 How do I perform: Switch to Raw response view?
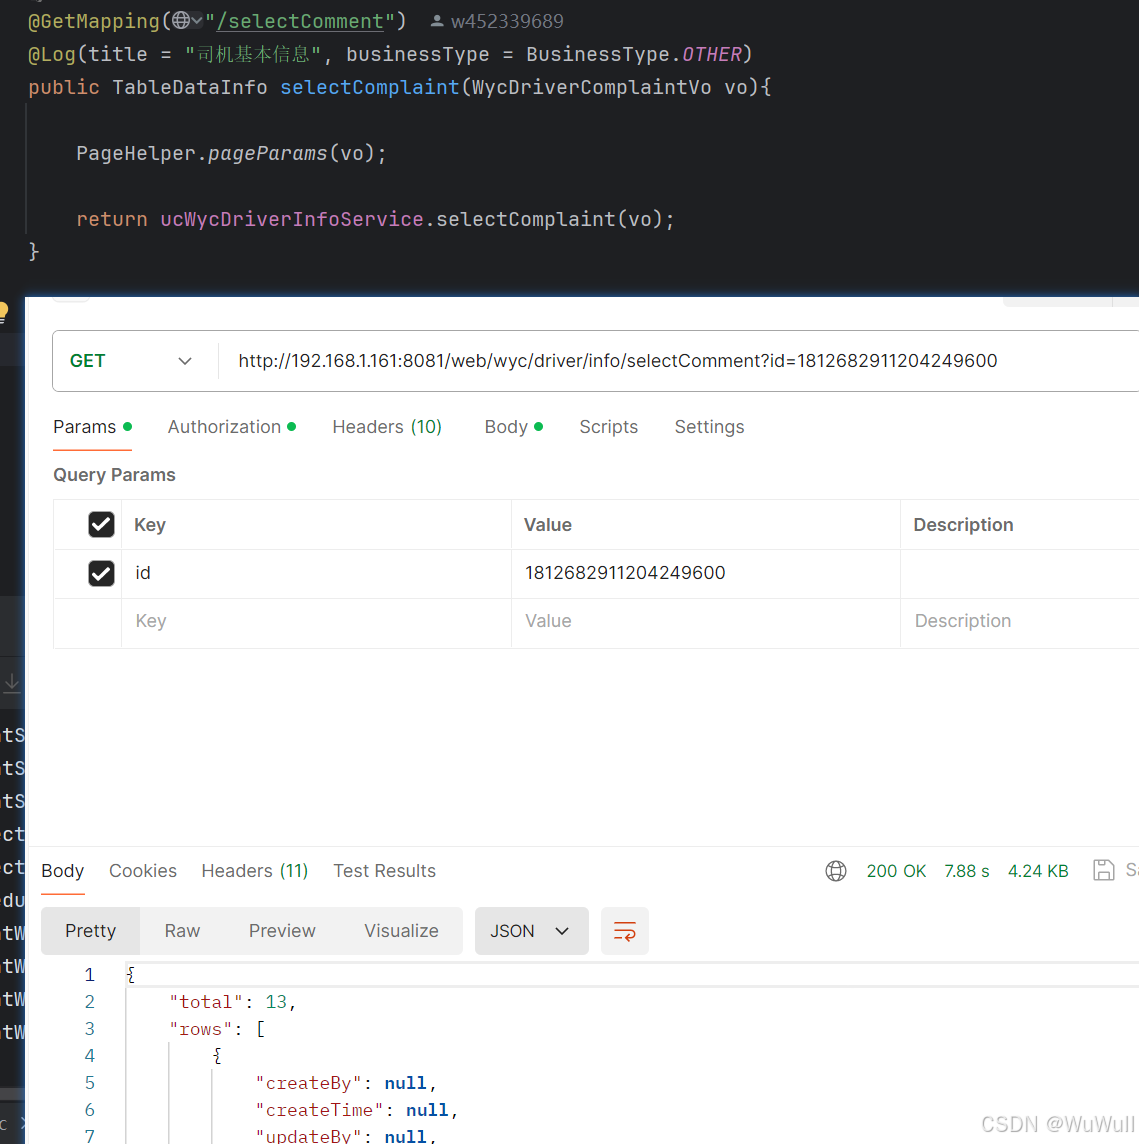(182, 931)
